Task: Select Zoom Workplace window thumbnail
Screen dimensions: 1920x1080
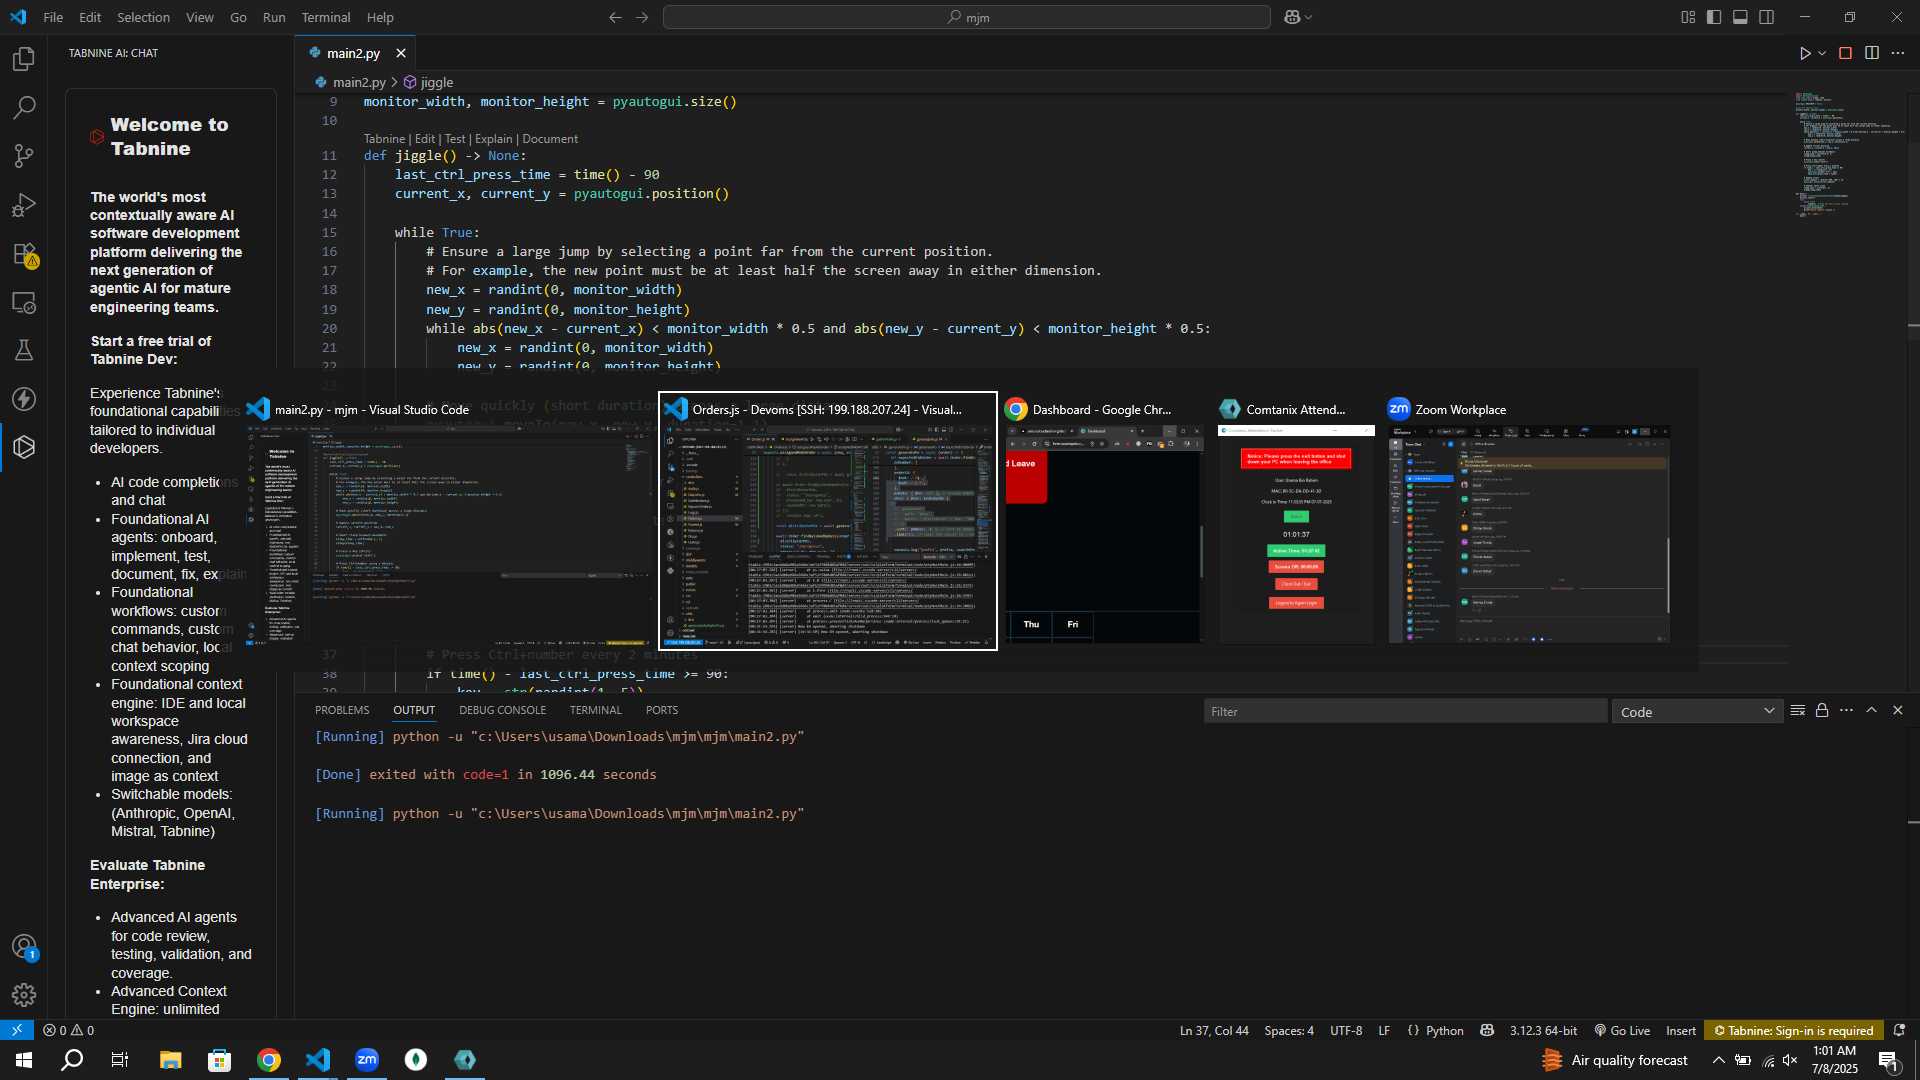Action: point(1529,521)
